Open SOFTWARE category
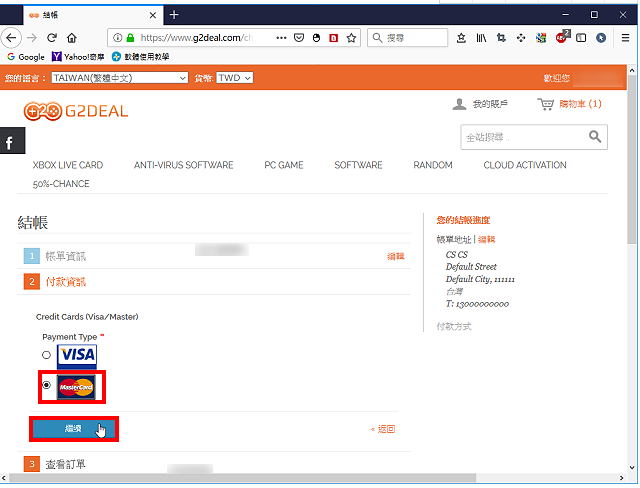 click(x=358, y=165)
